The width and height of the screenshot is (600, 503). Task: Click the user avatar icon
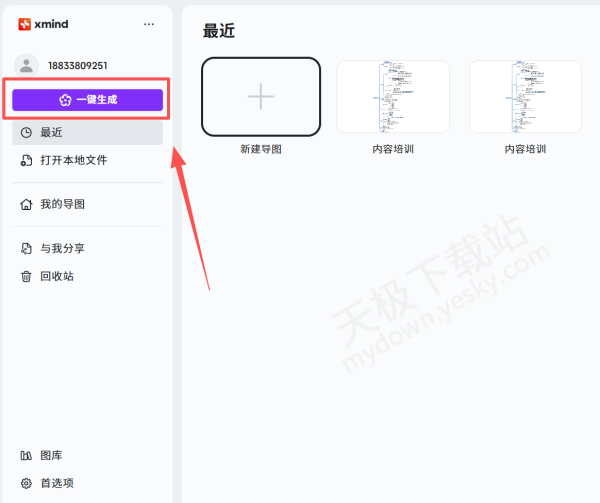pyautogui.click(x=26, y=65)
